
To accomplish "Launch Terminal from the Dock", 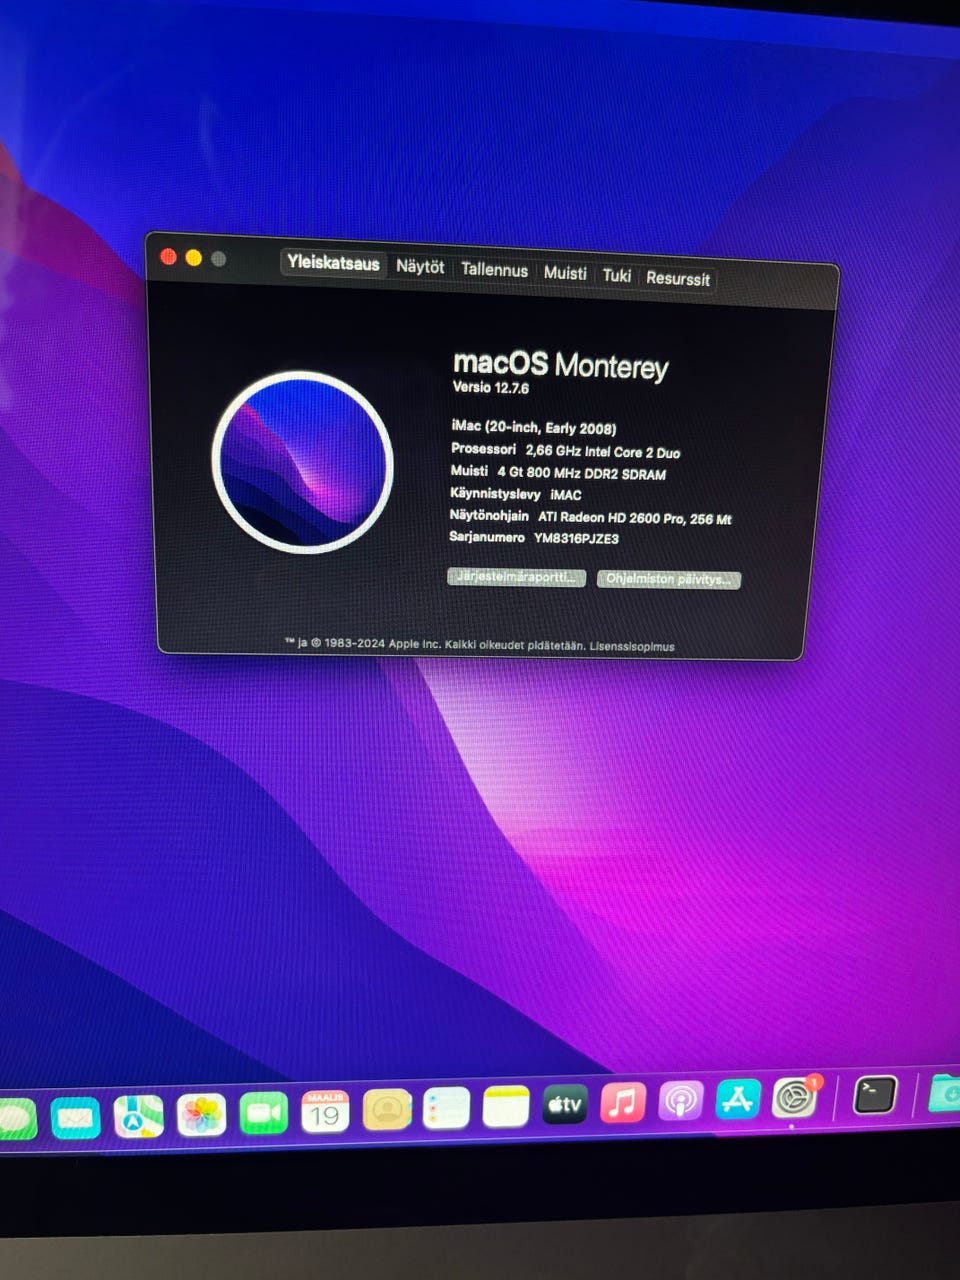I will pyautogui.click(x=875, y=1095).
